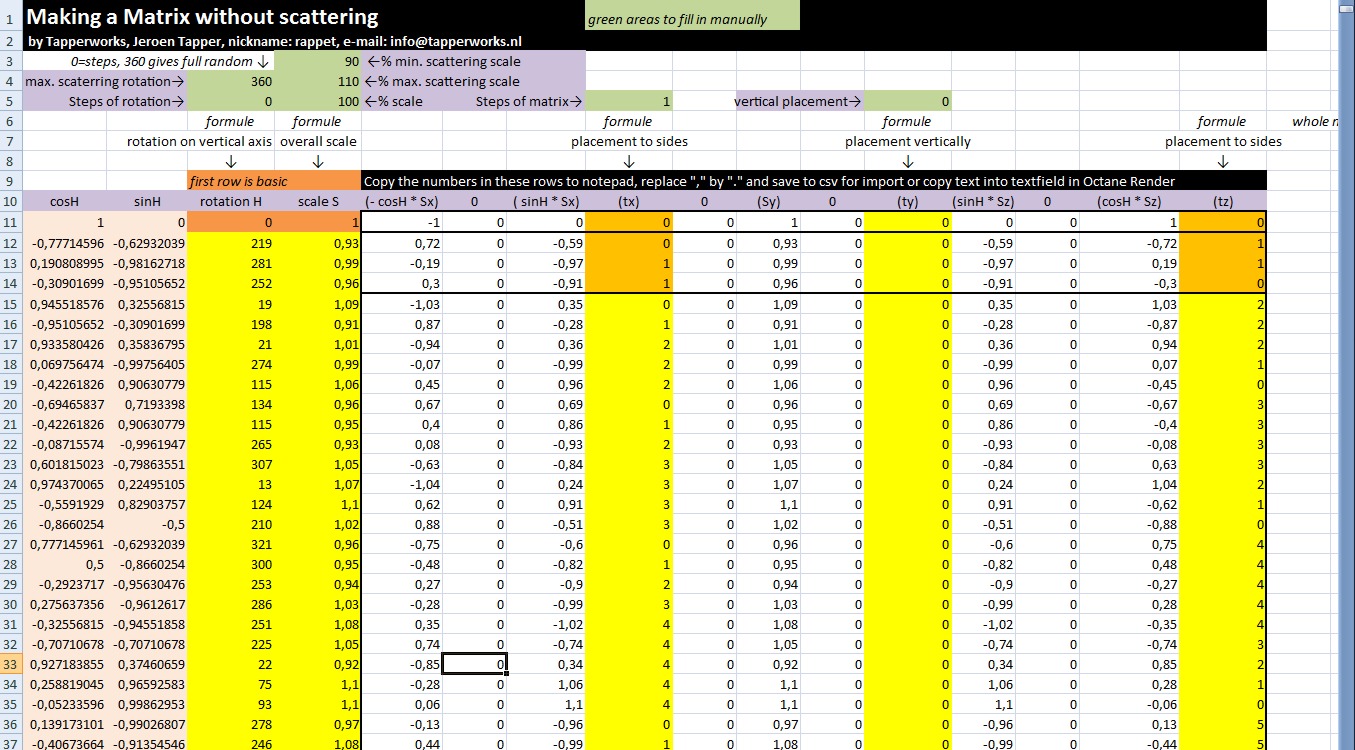The height and width of the screenshot is (750, 1355).
Task: Select the '% max. scattering scale' label
Action: coord(442,81)
